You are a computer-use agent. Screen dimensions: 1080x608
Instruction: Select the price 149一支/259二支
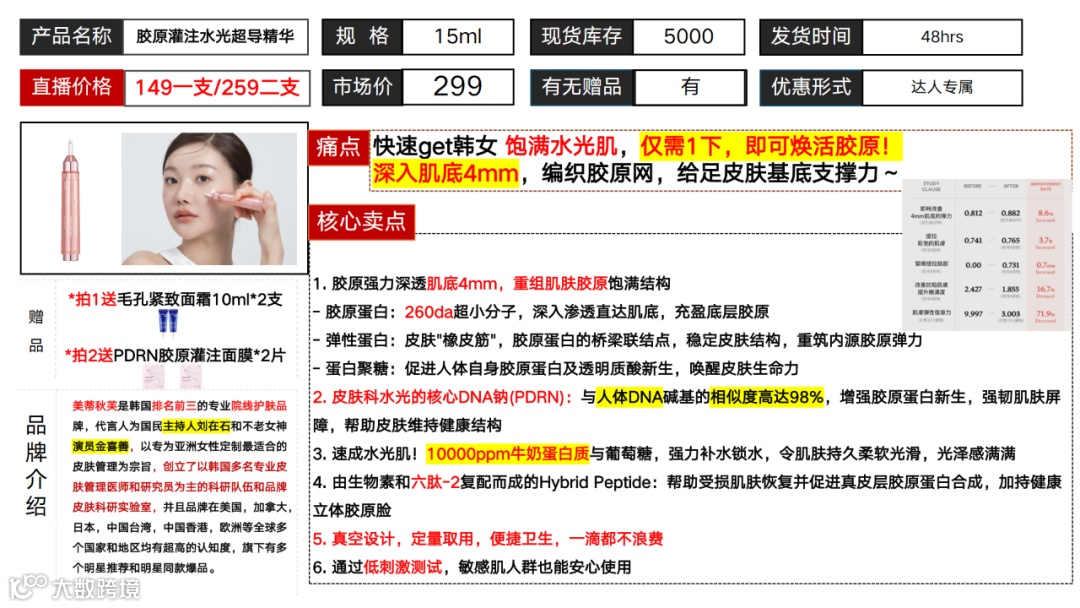(217, 87)
